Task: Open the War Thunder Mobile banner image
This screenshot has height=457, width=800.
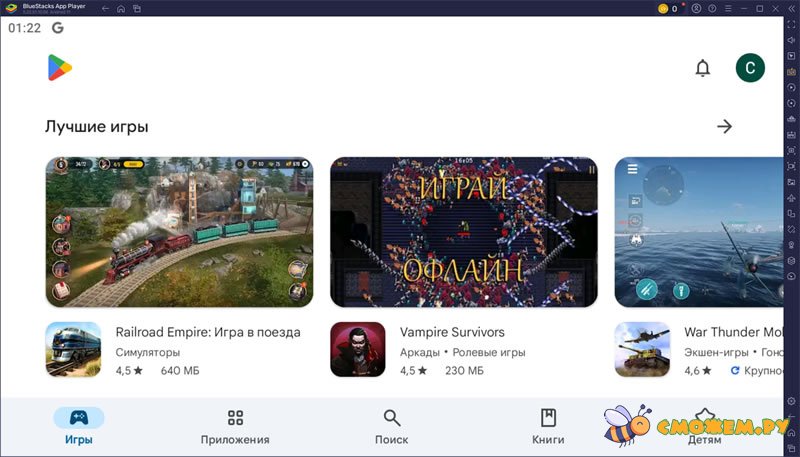Action: [x=698, y=232]
